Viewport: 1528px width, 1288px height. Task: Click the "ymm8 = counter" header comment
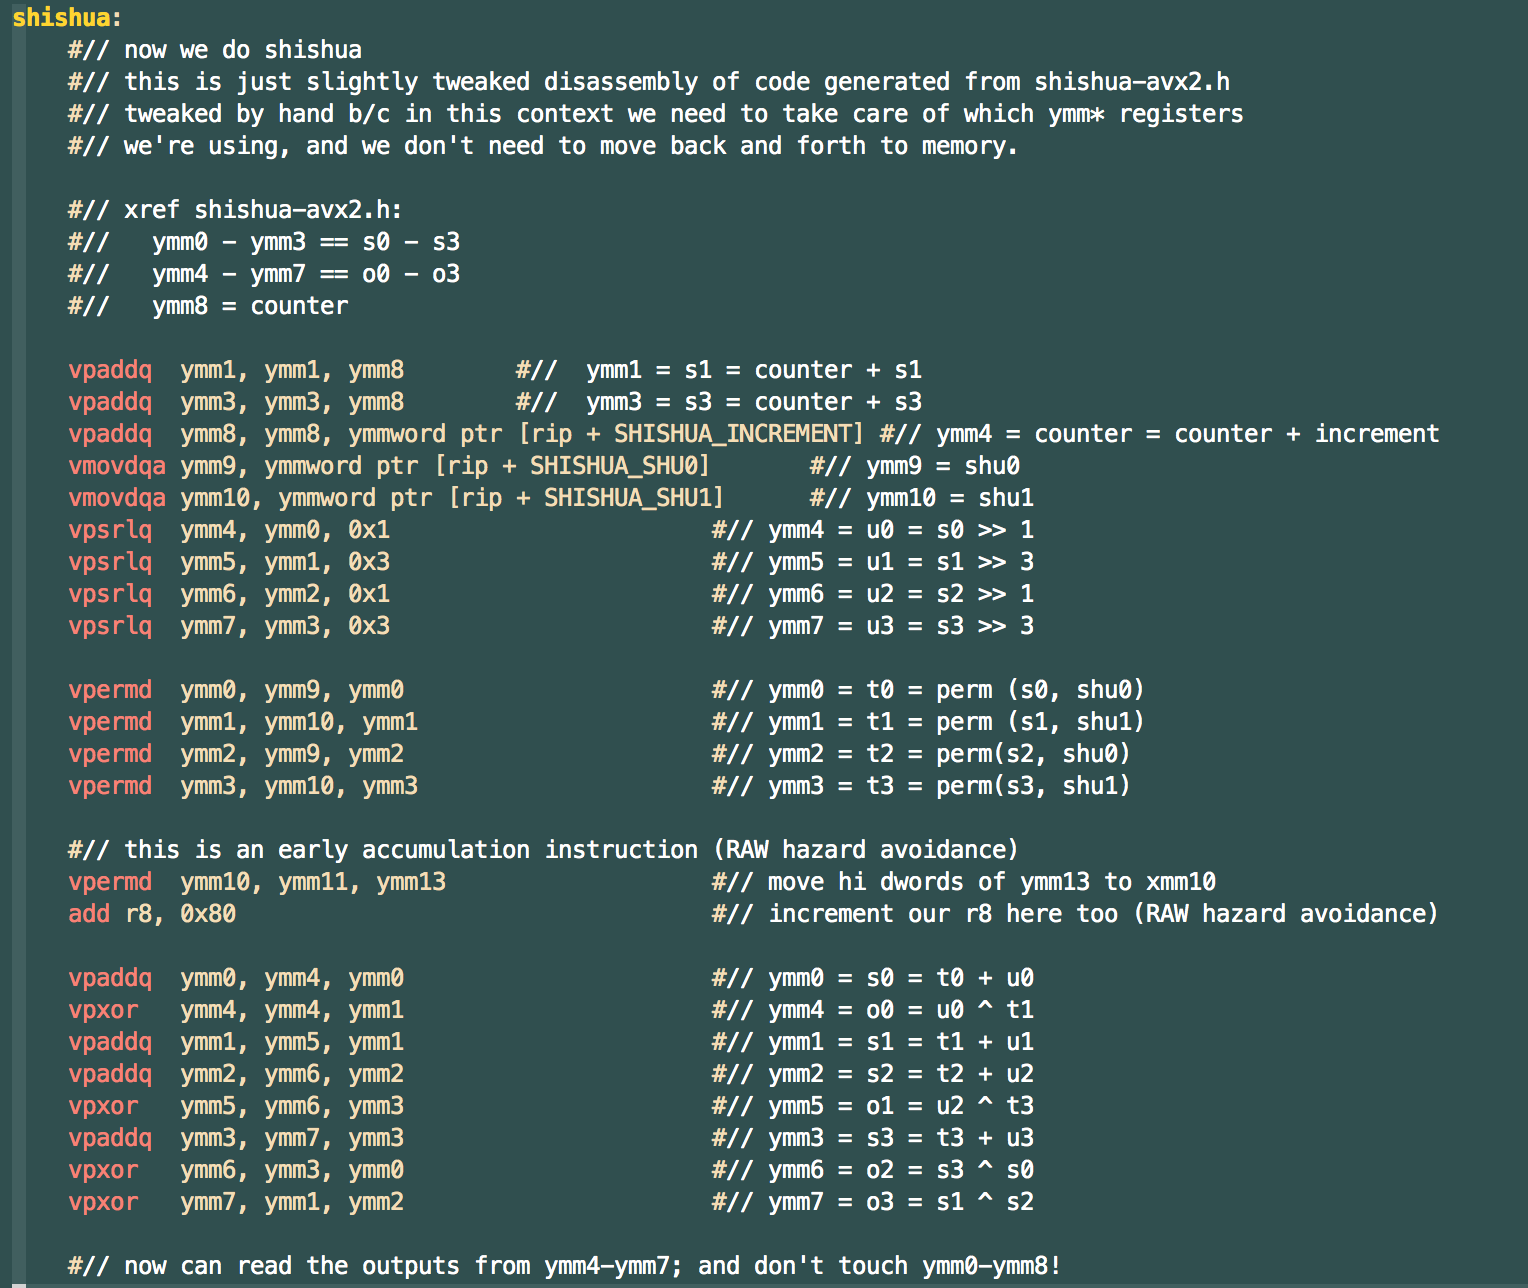[250, 306]
